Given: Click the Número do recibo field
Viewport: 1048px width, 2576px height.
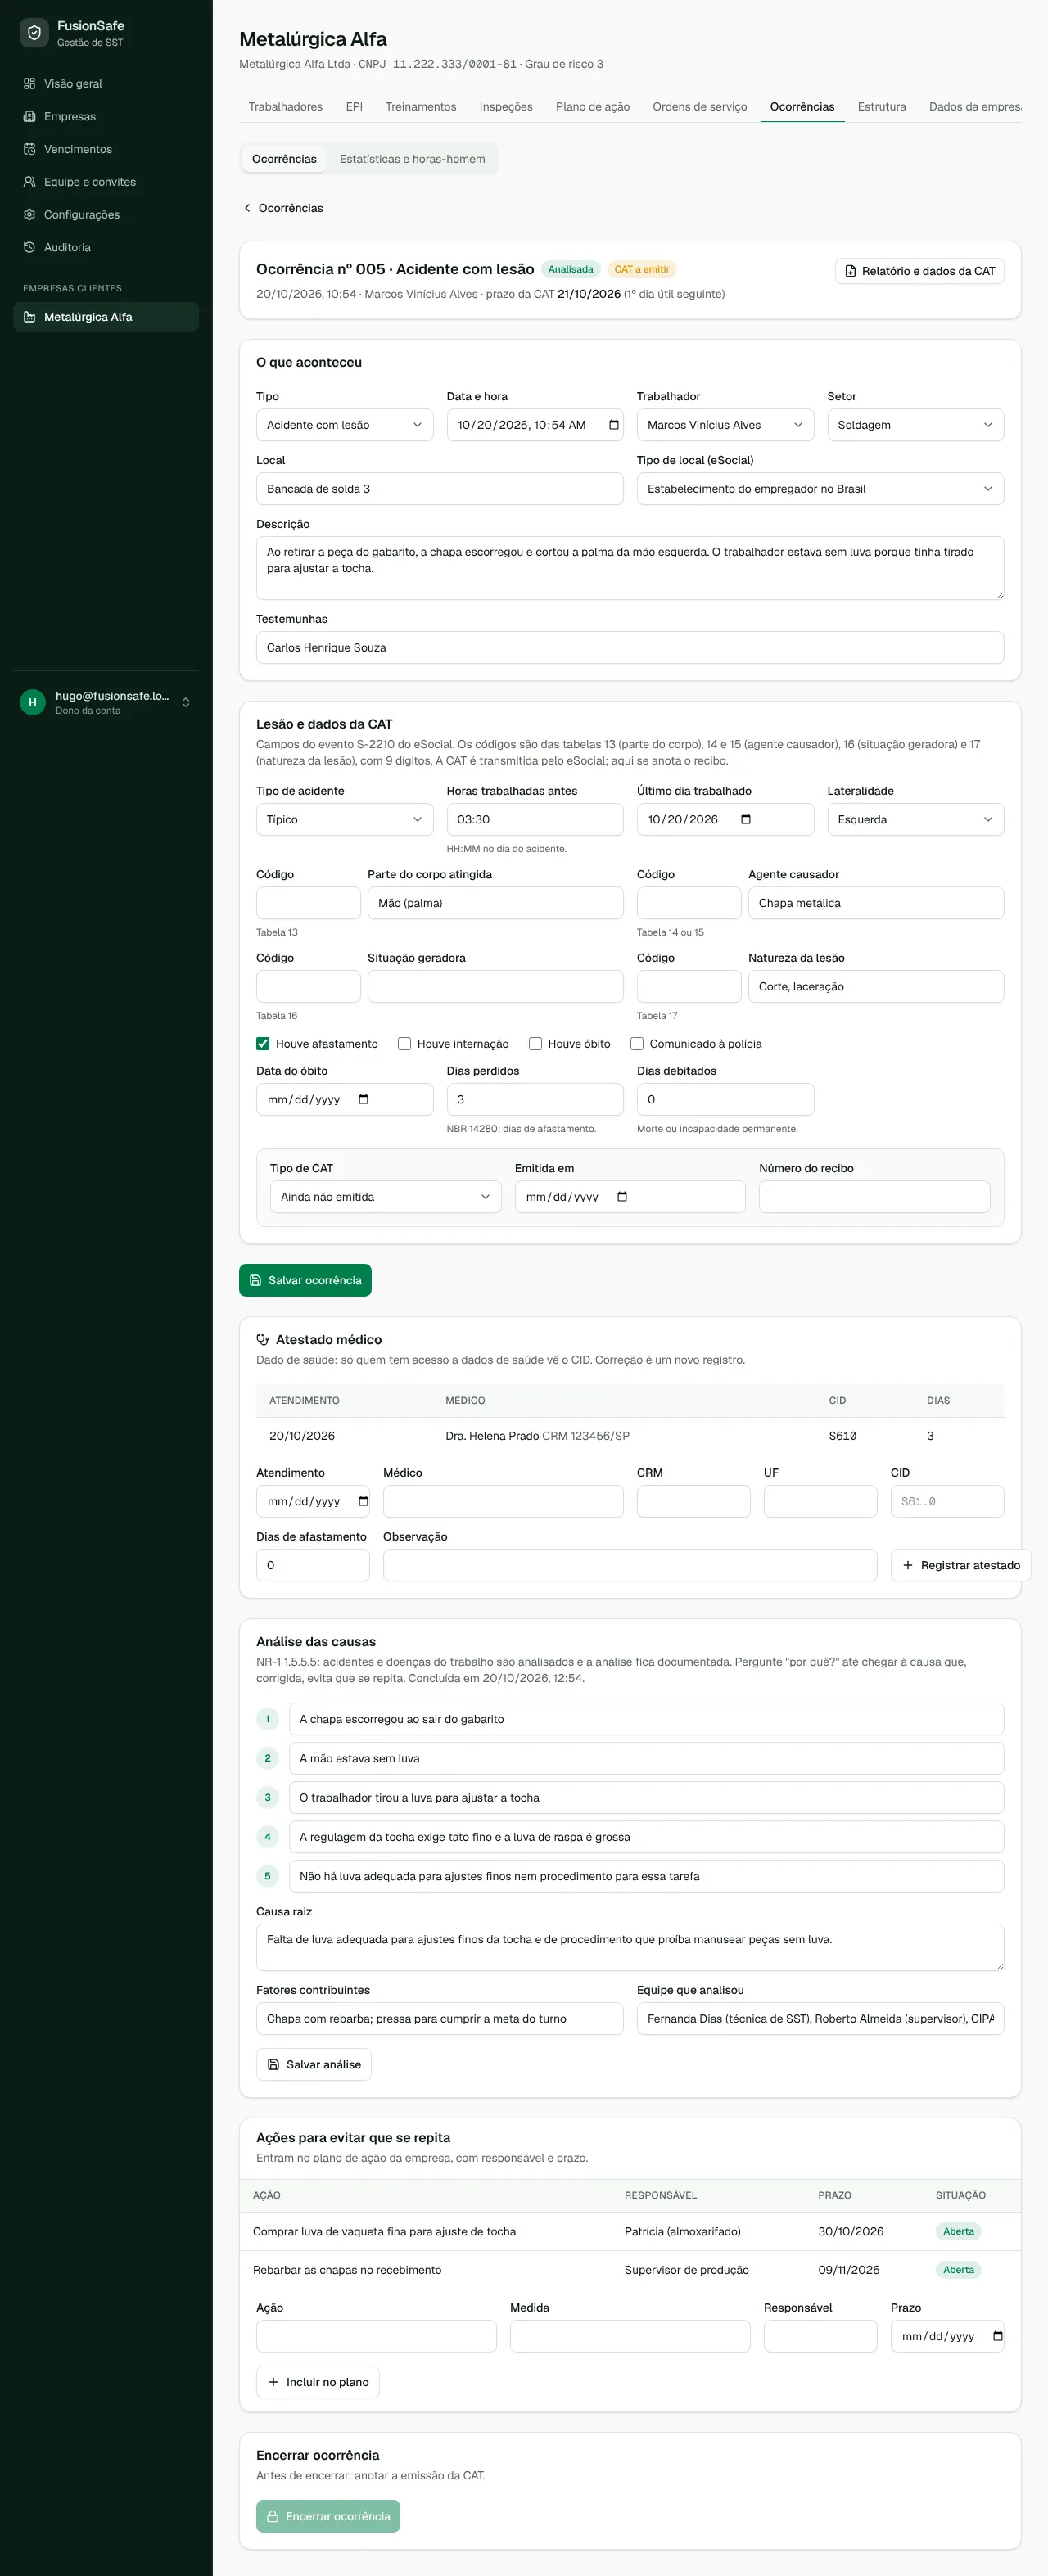Looking at the screenshot, I should click(x=875, y=1197).
